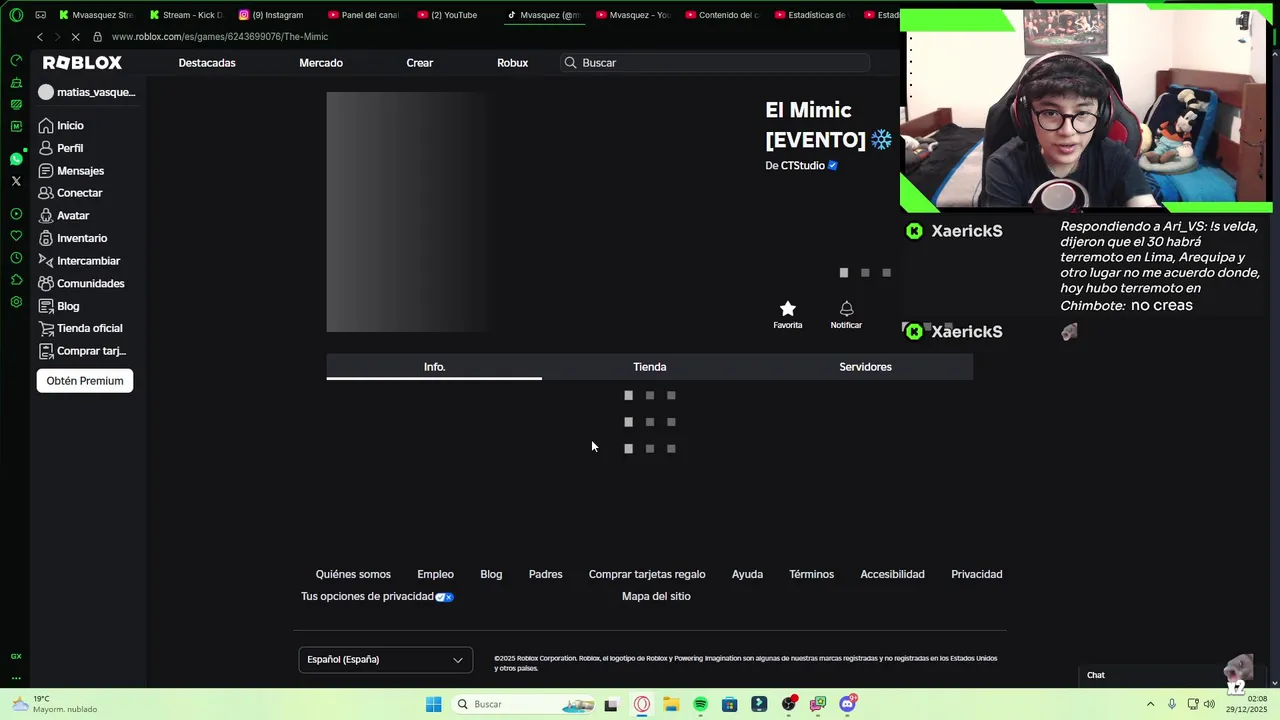Open Accesibilidad footer link

(892, 575)
